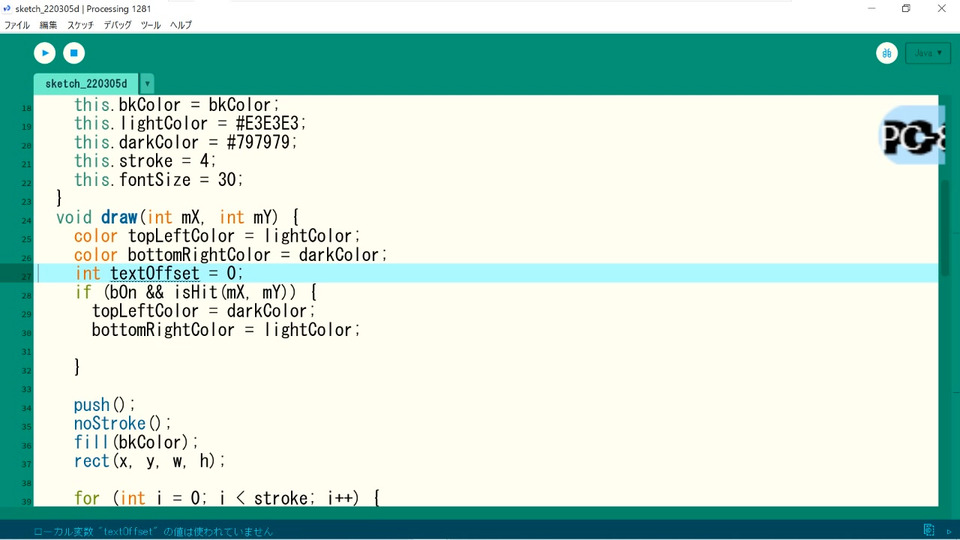The image size is (960, 540).
Task: Select the sketch_220305d tab
Action: (x=86, y=83)
